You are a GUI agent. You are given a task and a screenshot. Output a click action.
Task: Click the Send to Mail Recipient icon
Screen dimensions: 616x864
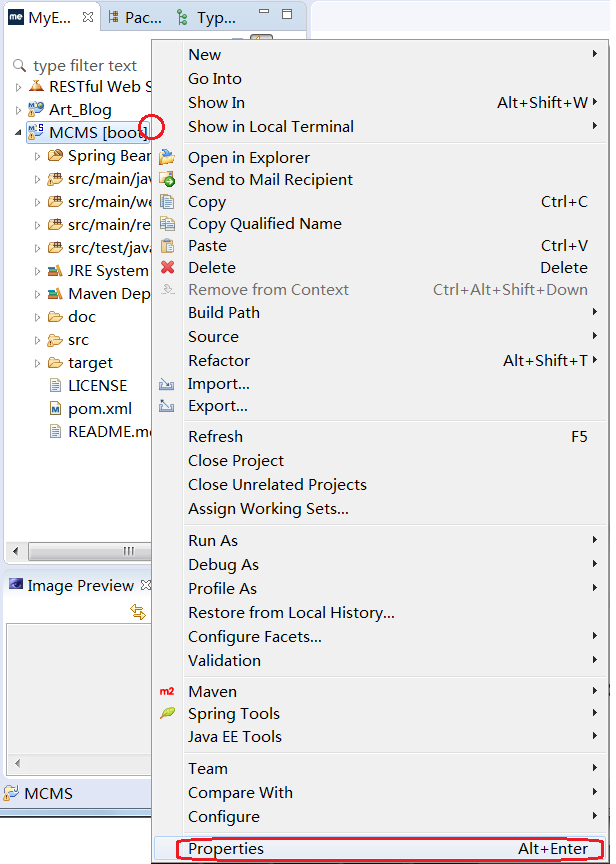[x=167, y=180]
